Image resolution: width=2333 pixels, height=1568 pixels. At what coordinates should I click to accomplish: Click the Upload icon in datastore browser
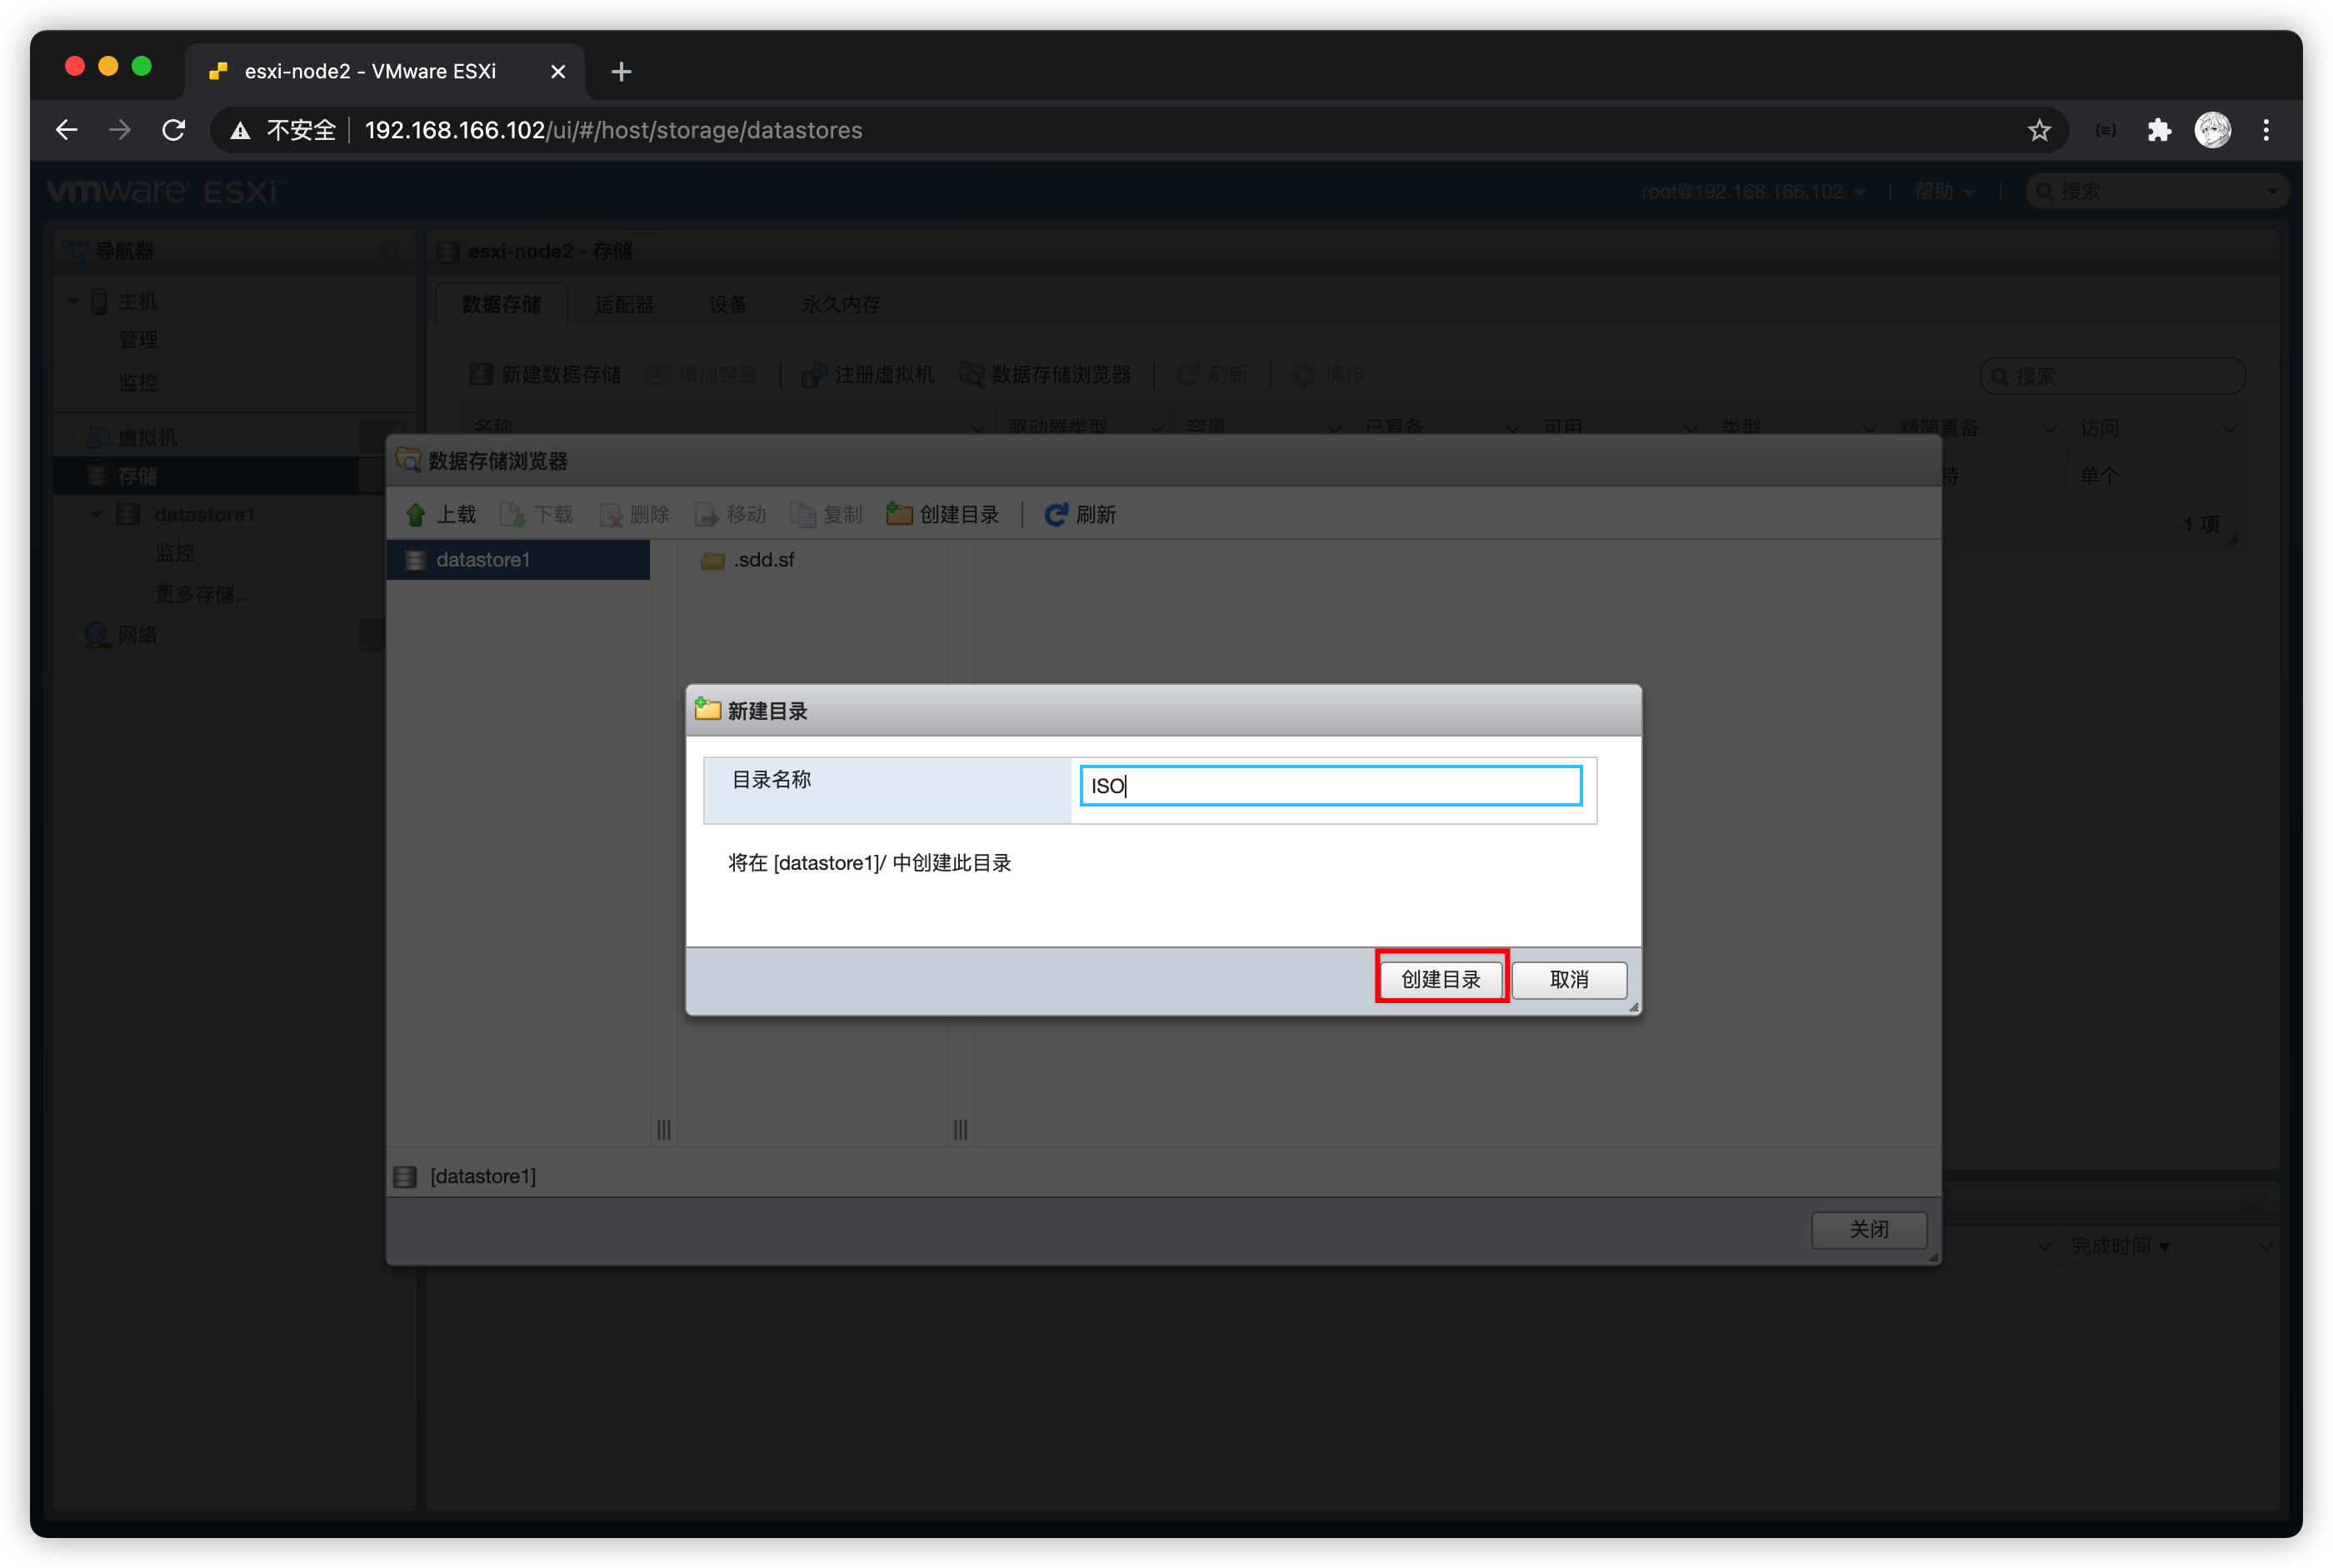pos(417,515)
